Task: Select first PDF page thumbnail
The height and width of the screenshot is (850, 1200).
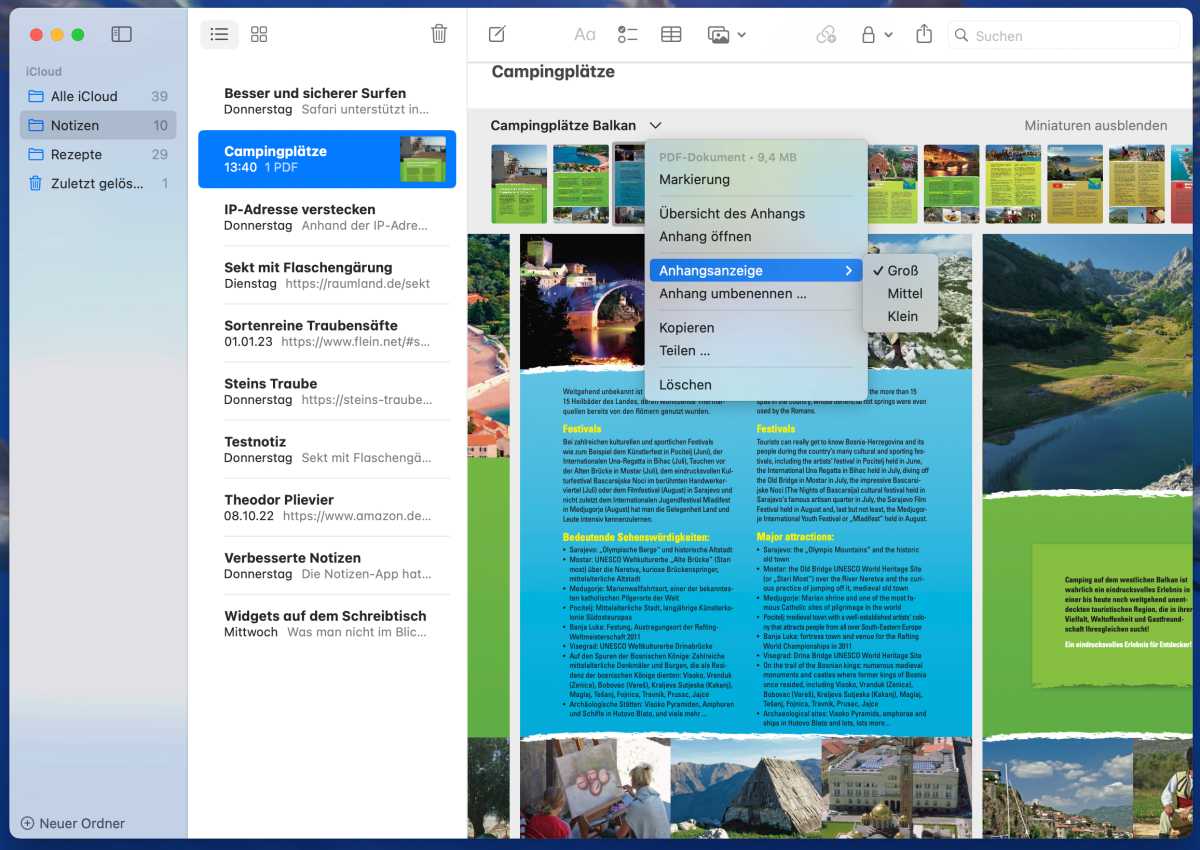Action: (519, 184)
